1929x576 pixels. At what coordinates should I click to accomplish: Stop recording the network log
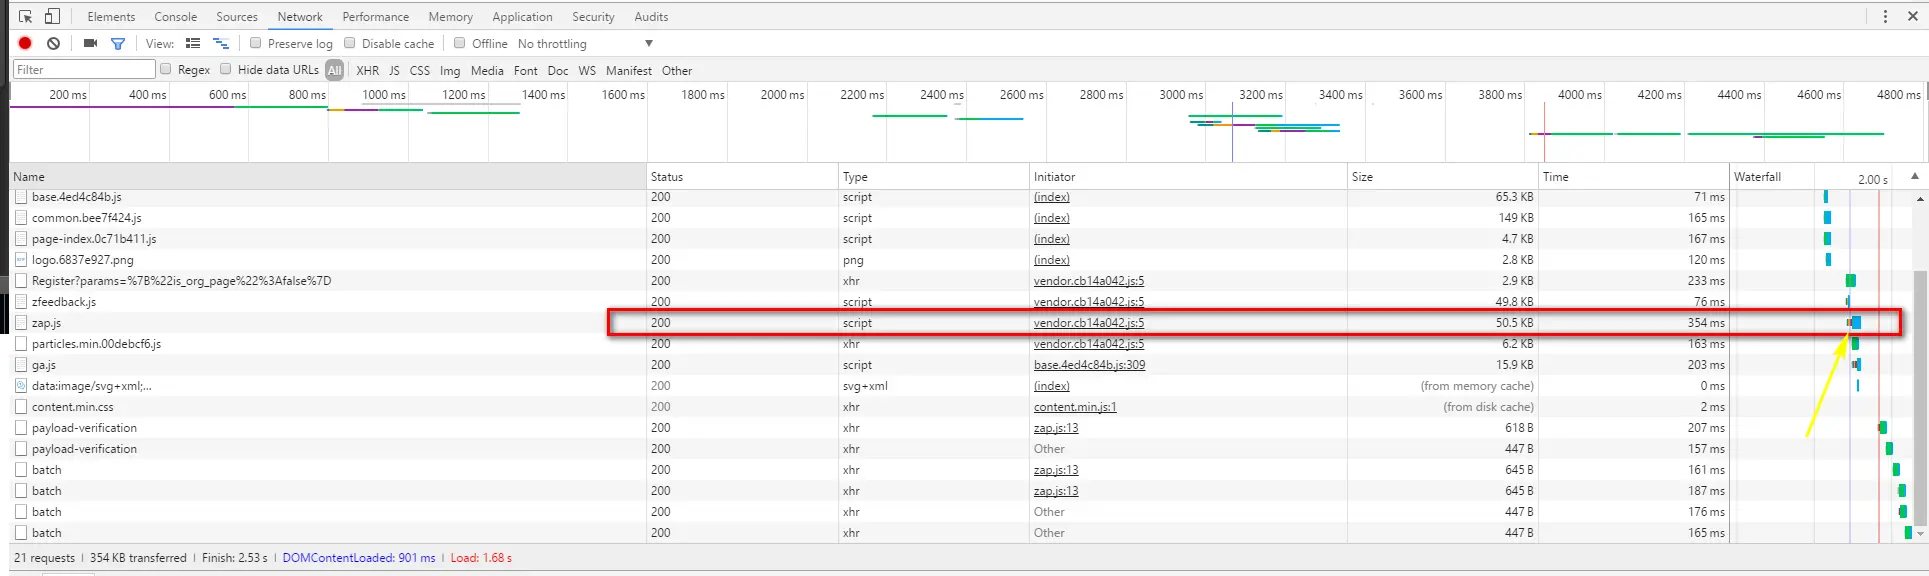pos(26,43)
